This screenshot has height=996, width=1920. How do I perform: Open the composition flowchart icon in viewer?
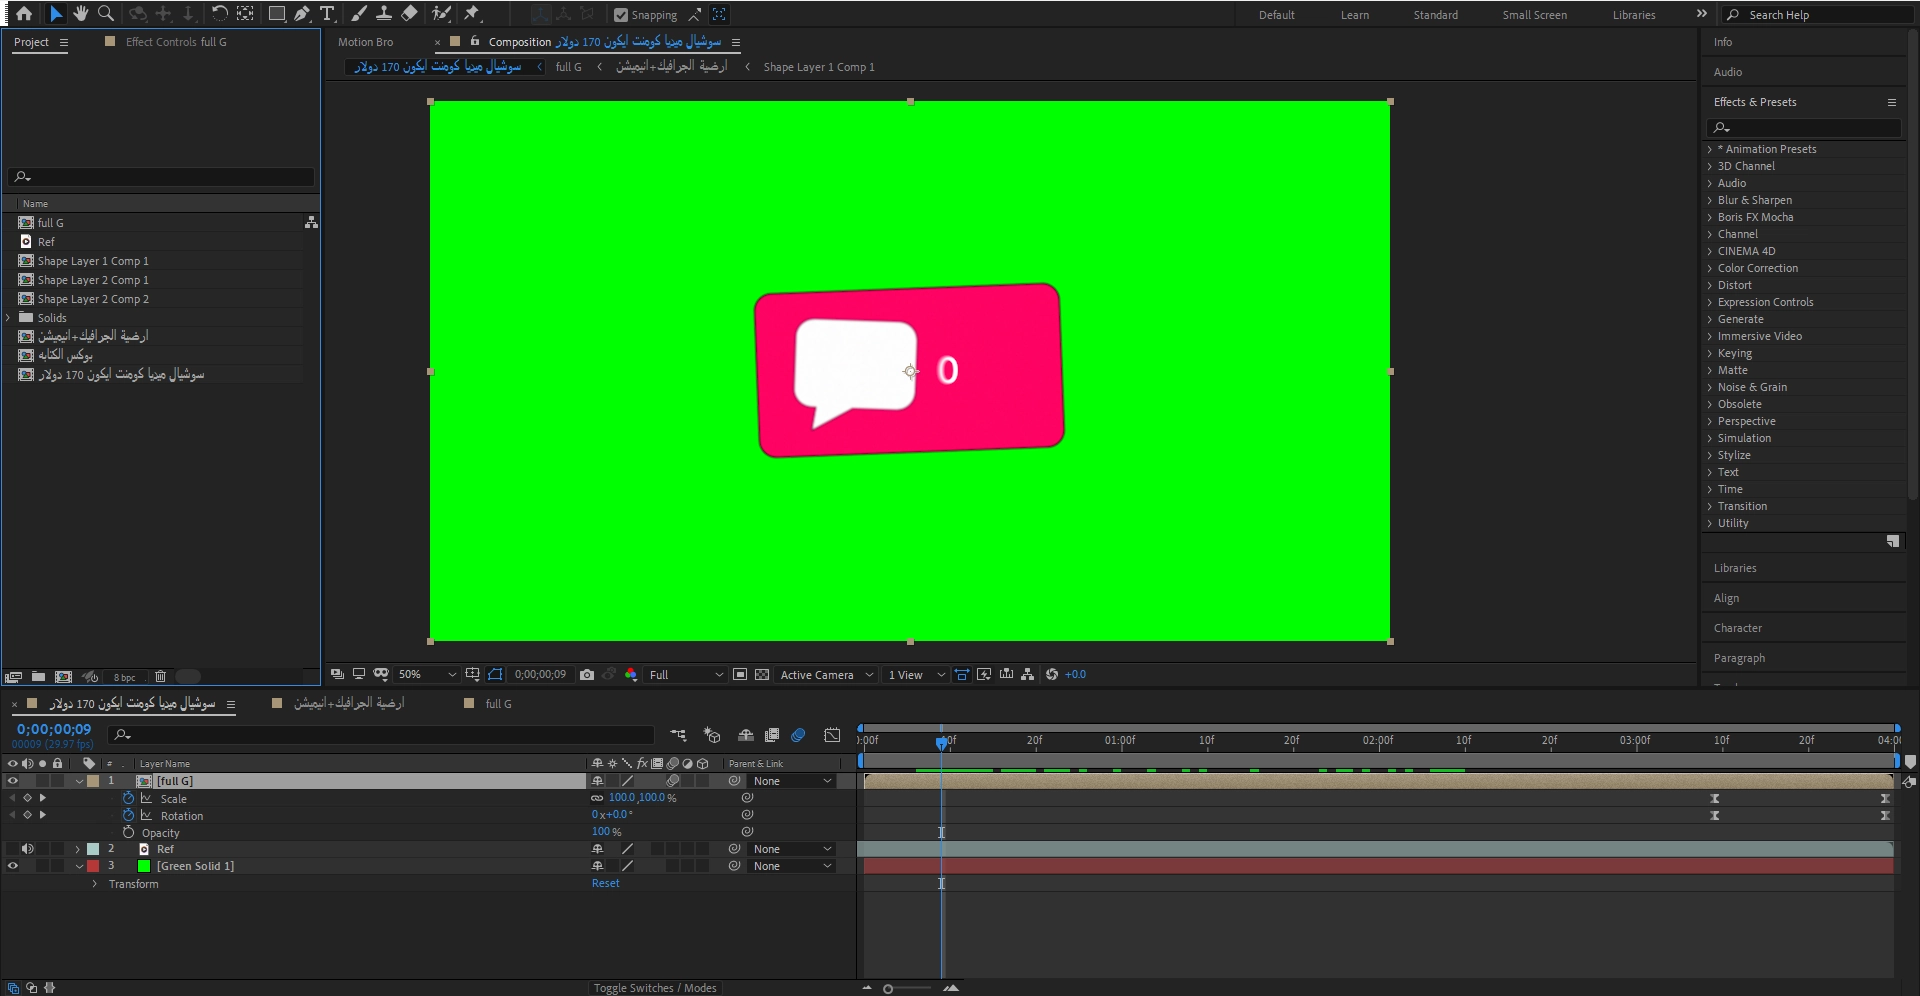pyautogui.click(x=1027, y=675)
